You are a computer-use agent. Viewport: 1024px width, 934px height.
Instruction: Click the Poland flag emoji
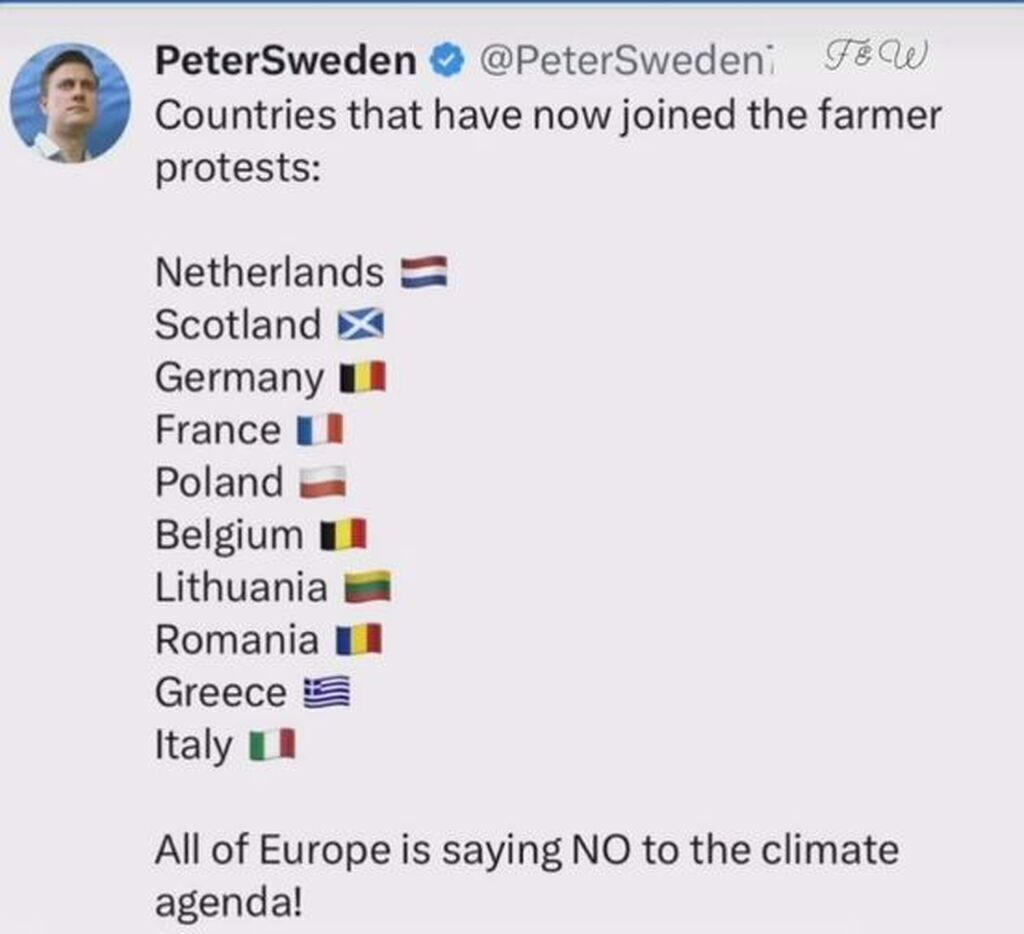click(x=323, y=482)
